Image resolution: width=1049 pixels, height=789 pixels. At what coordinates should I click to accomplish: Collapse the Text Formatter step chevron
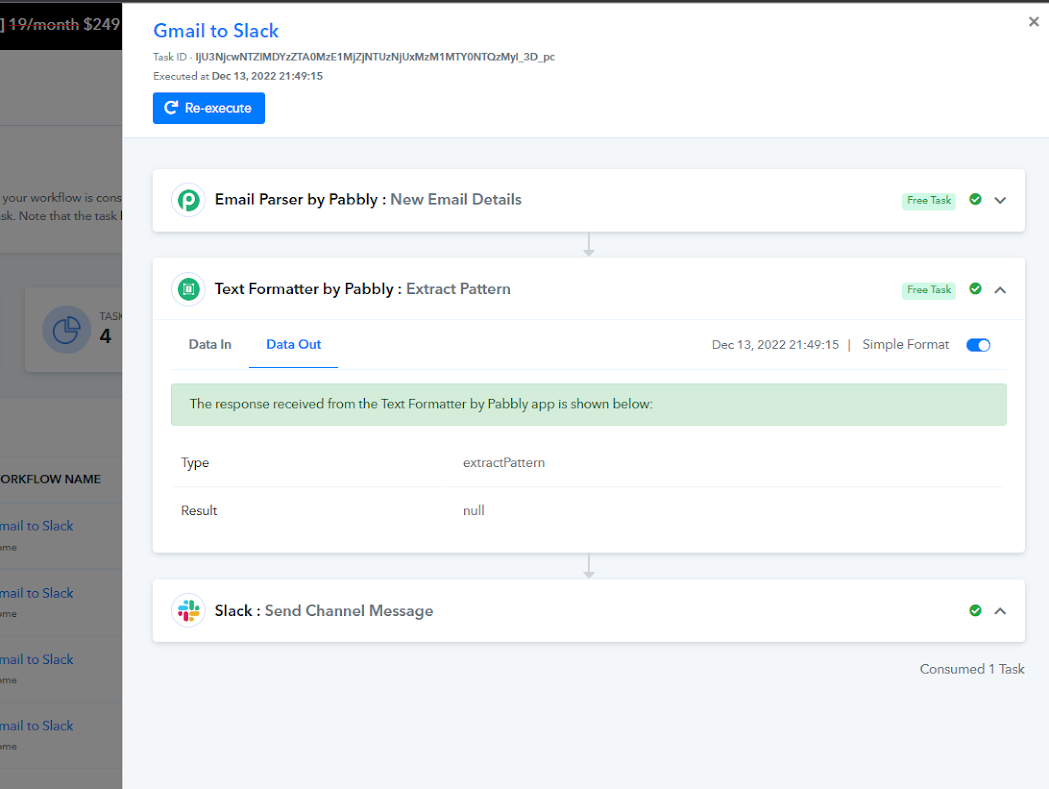pos(1000,290)
